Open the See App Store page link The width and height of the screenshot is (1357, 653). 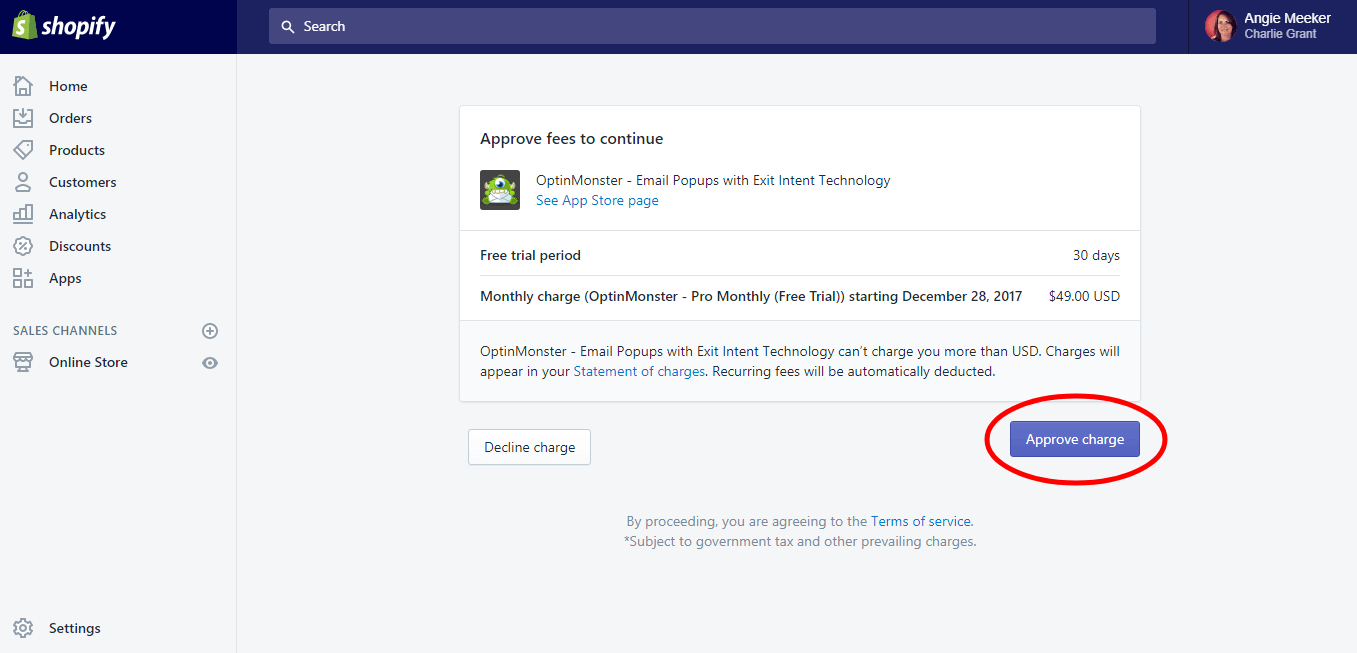pos(597,200)
